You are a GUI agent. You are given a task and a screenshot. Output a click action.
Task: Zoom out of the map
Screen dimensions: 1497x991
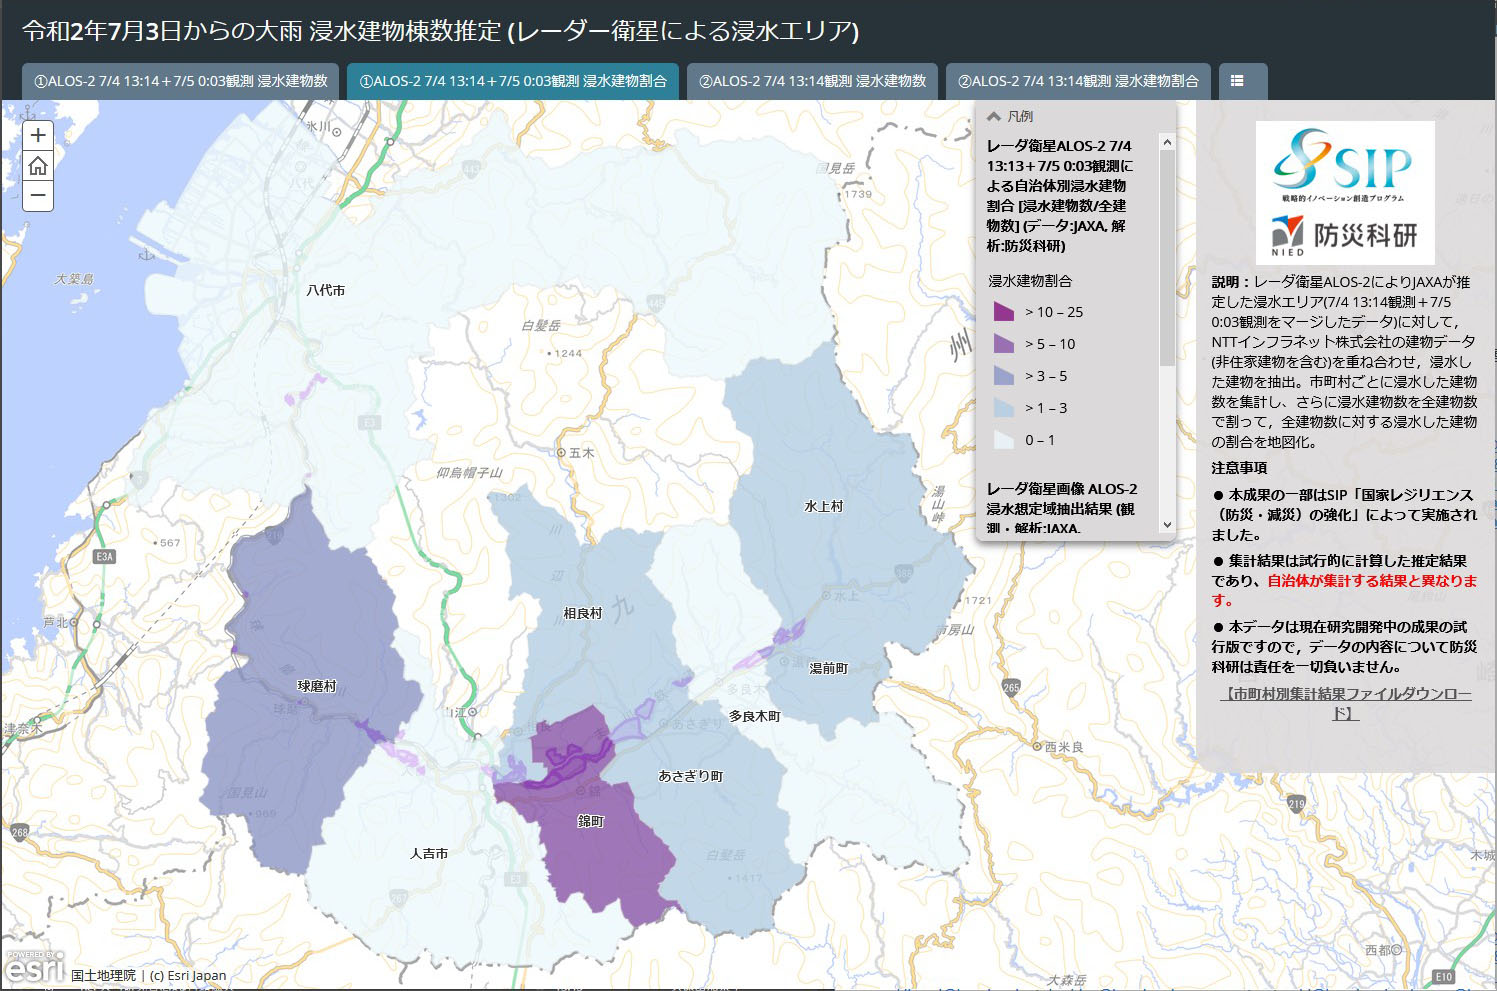click(x=38, y=196)
